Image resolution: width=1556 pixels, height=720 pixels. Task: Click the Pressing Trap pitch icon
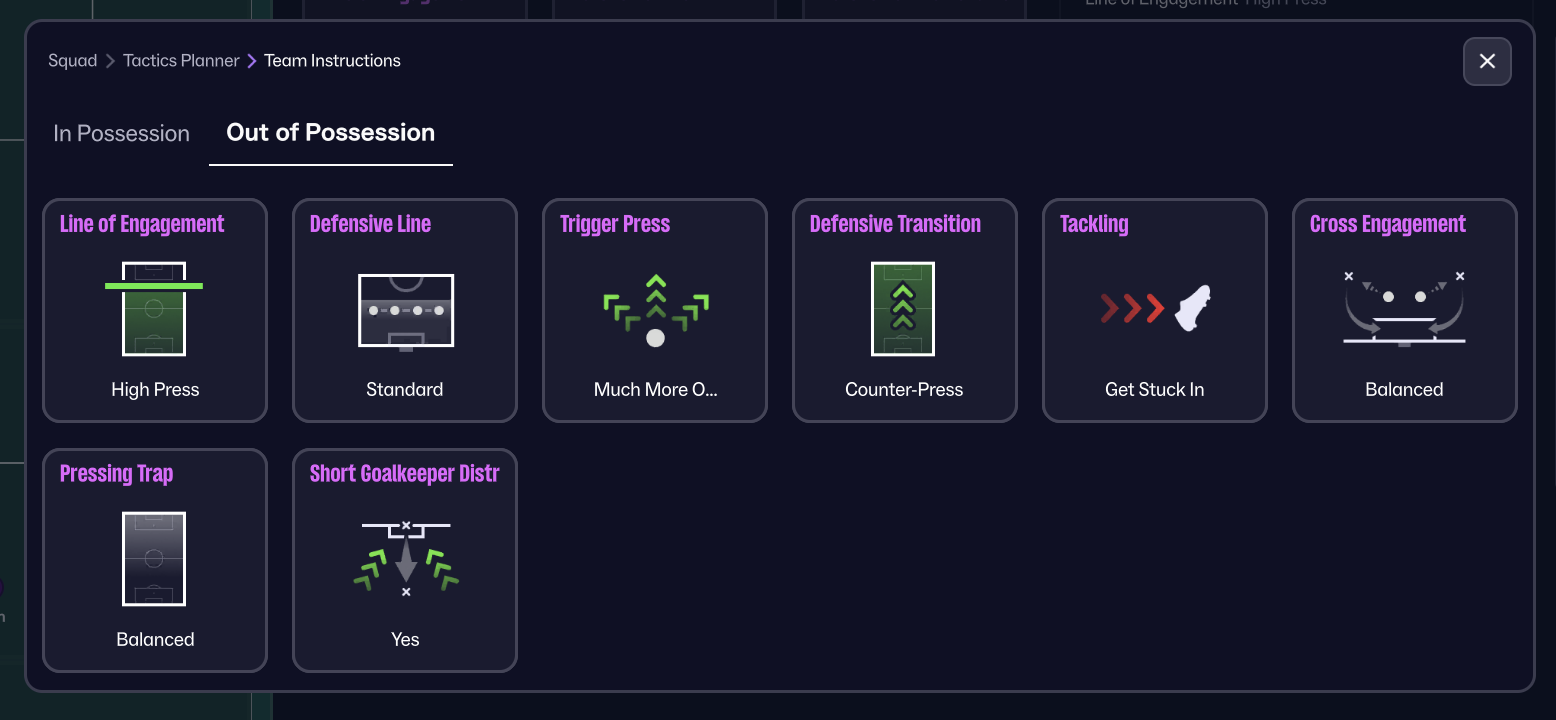point(154,558)
